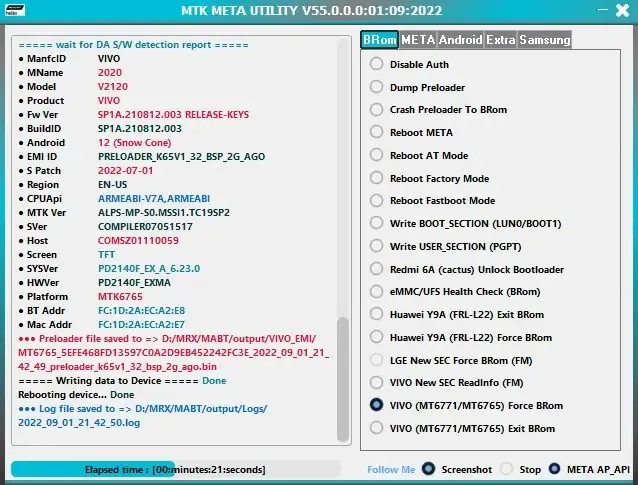Click the Writing data to Device line
This screenshot has height=485, width=638.
click(122, 381)
